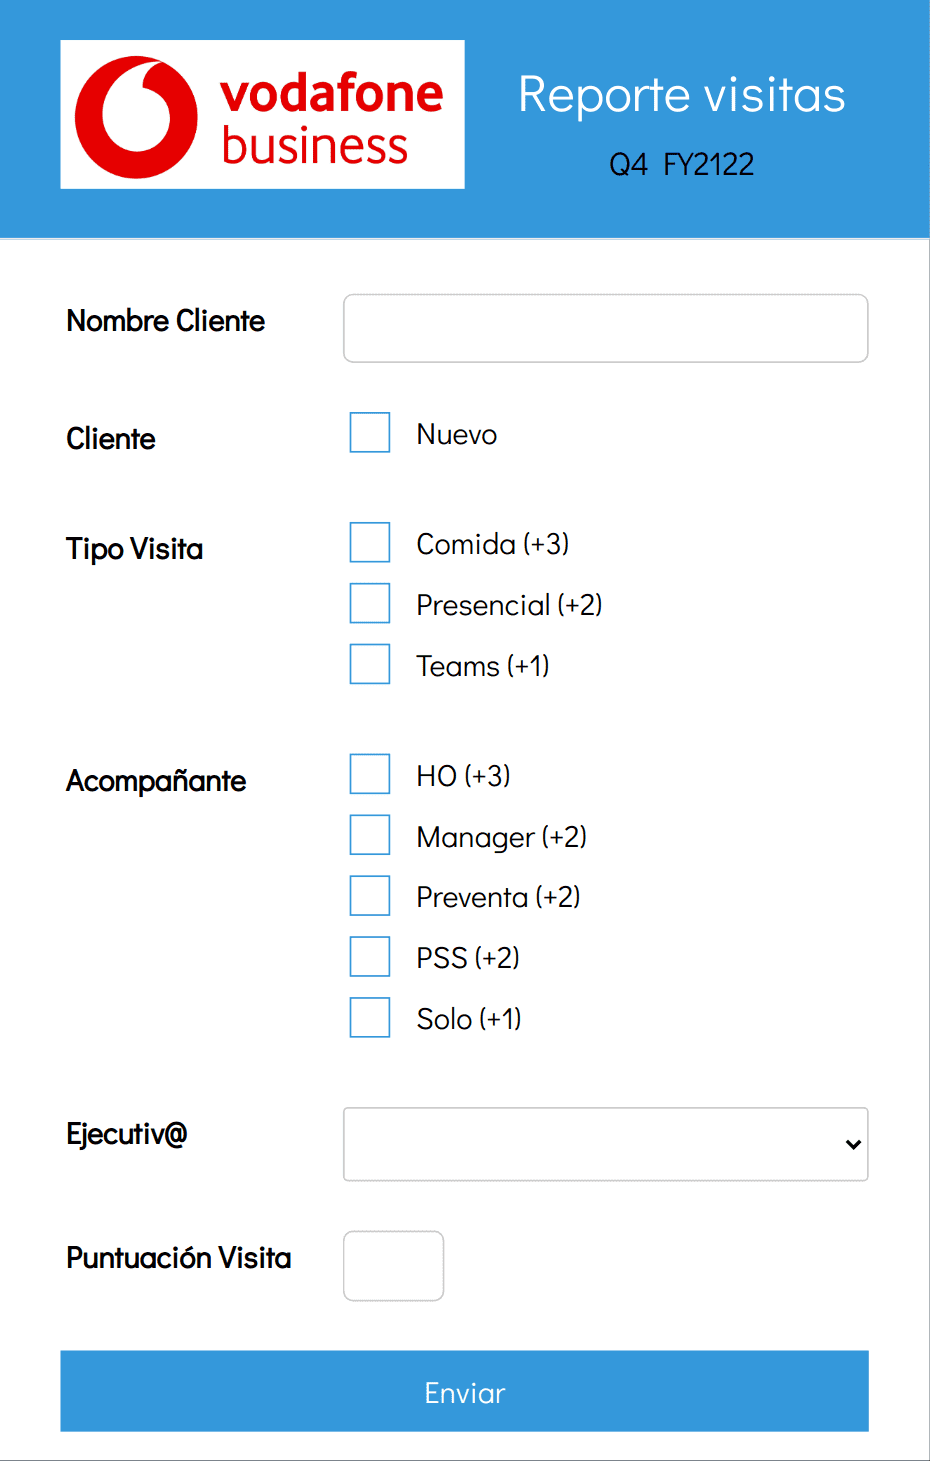This screenshot has width=930, height=1461.
Task: Click the Acompañante section label
Action: click(156, 781)
